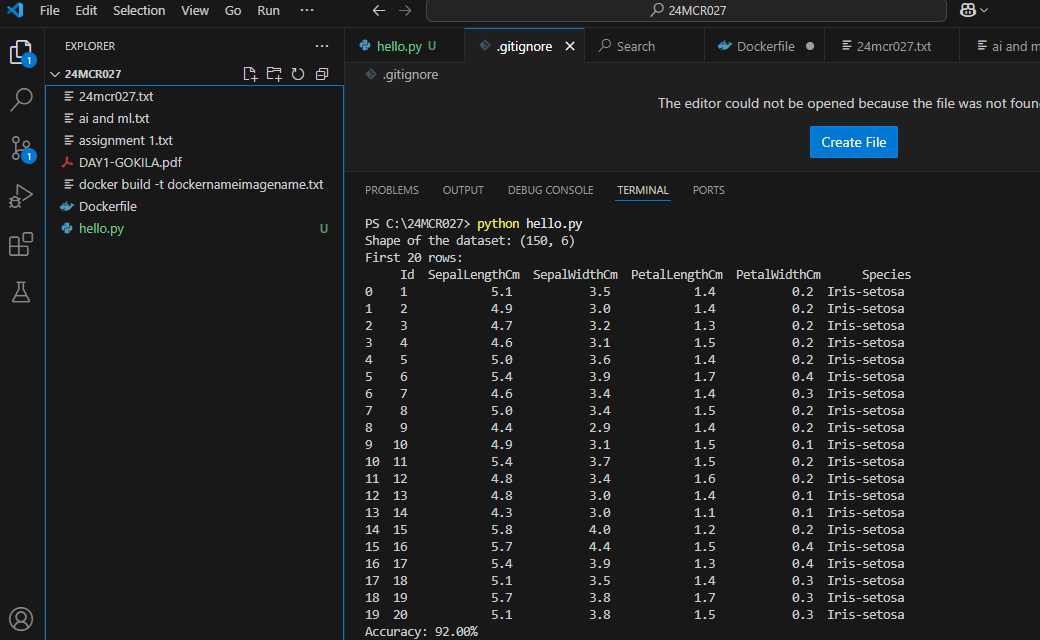Open the Source Control view
The height and width of the screenshot is (640, 1040).
pos(21,149)
